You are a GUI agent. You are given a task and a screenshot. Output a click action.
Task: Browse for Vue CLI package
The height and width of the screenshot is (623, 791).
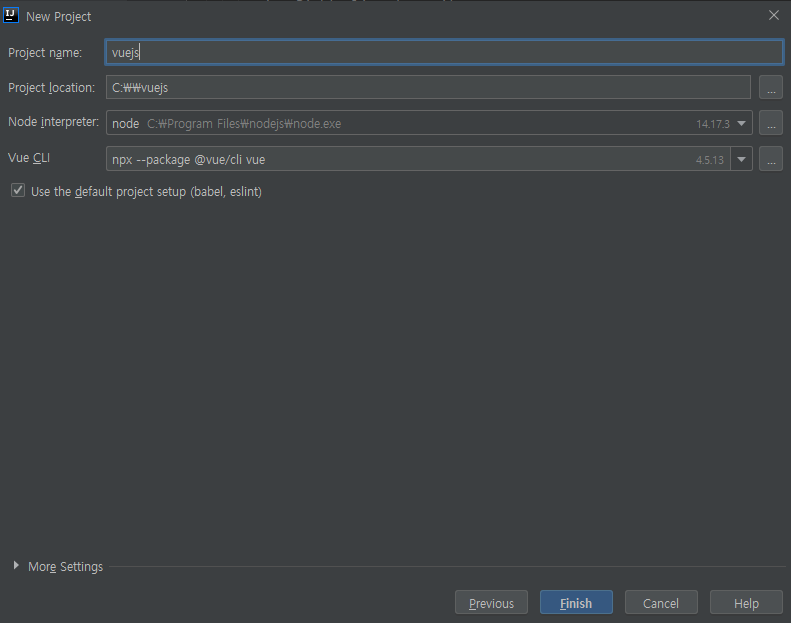pyautogui.click(x=770, y=159)
